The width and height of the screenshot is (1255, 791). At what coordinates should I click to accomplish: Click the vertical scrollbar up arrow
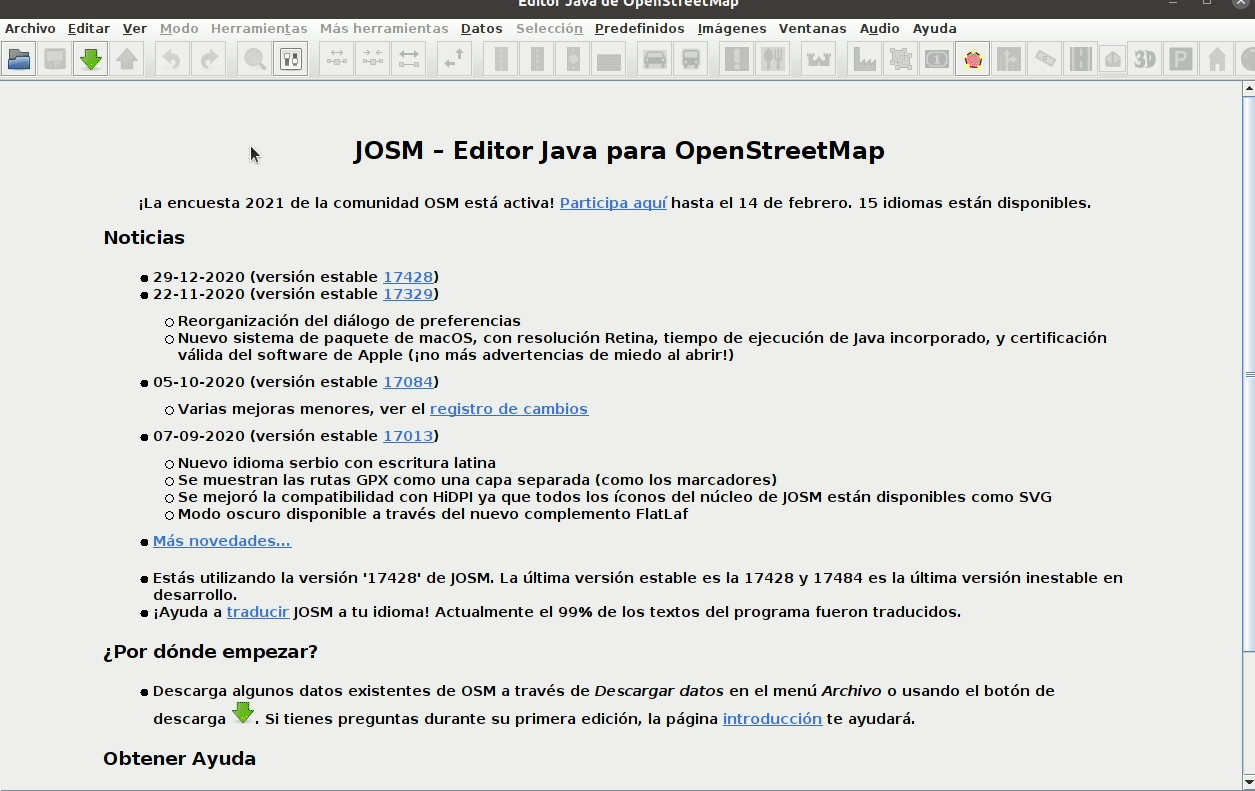[x=1249, y=89]
